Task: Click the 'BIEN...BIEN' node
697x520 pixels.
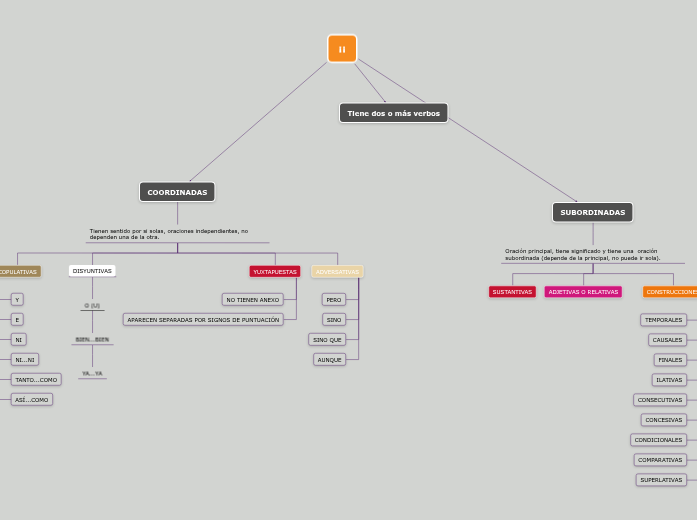Action: pyautogui.click(x=92, y=340)
